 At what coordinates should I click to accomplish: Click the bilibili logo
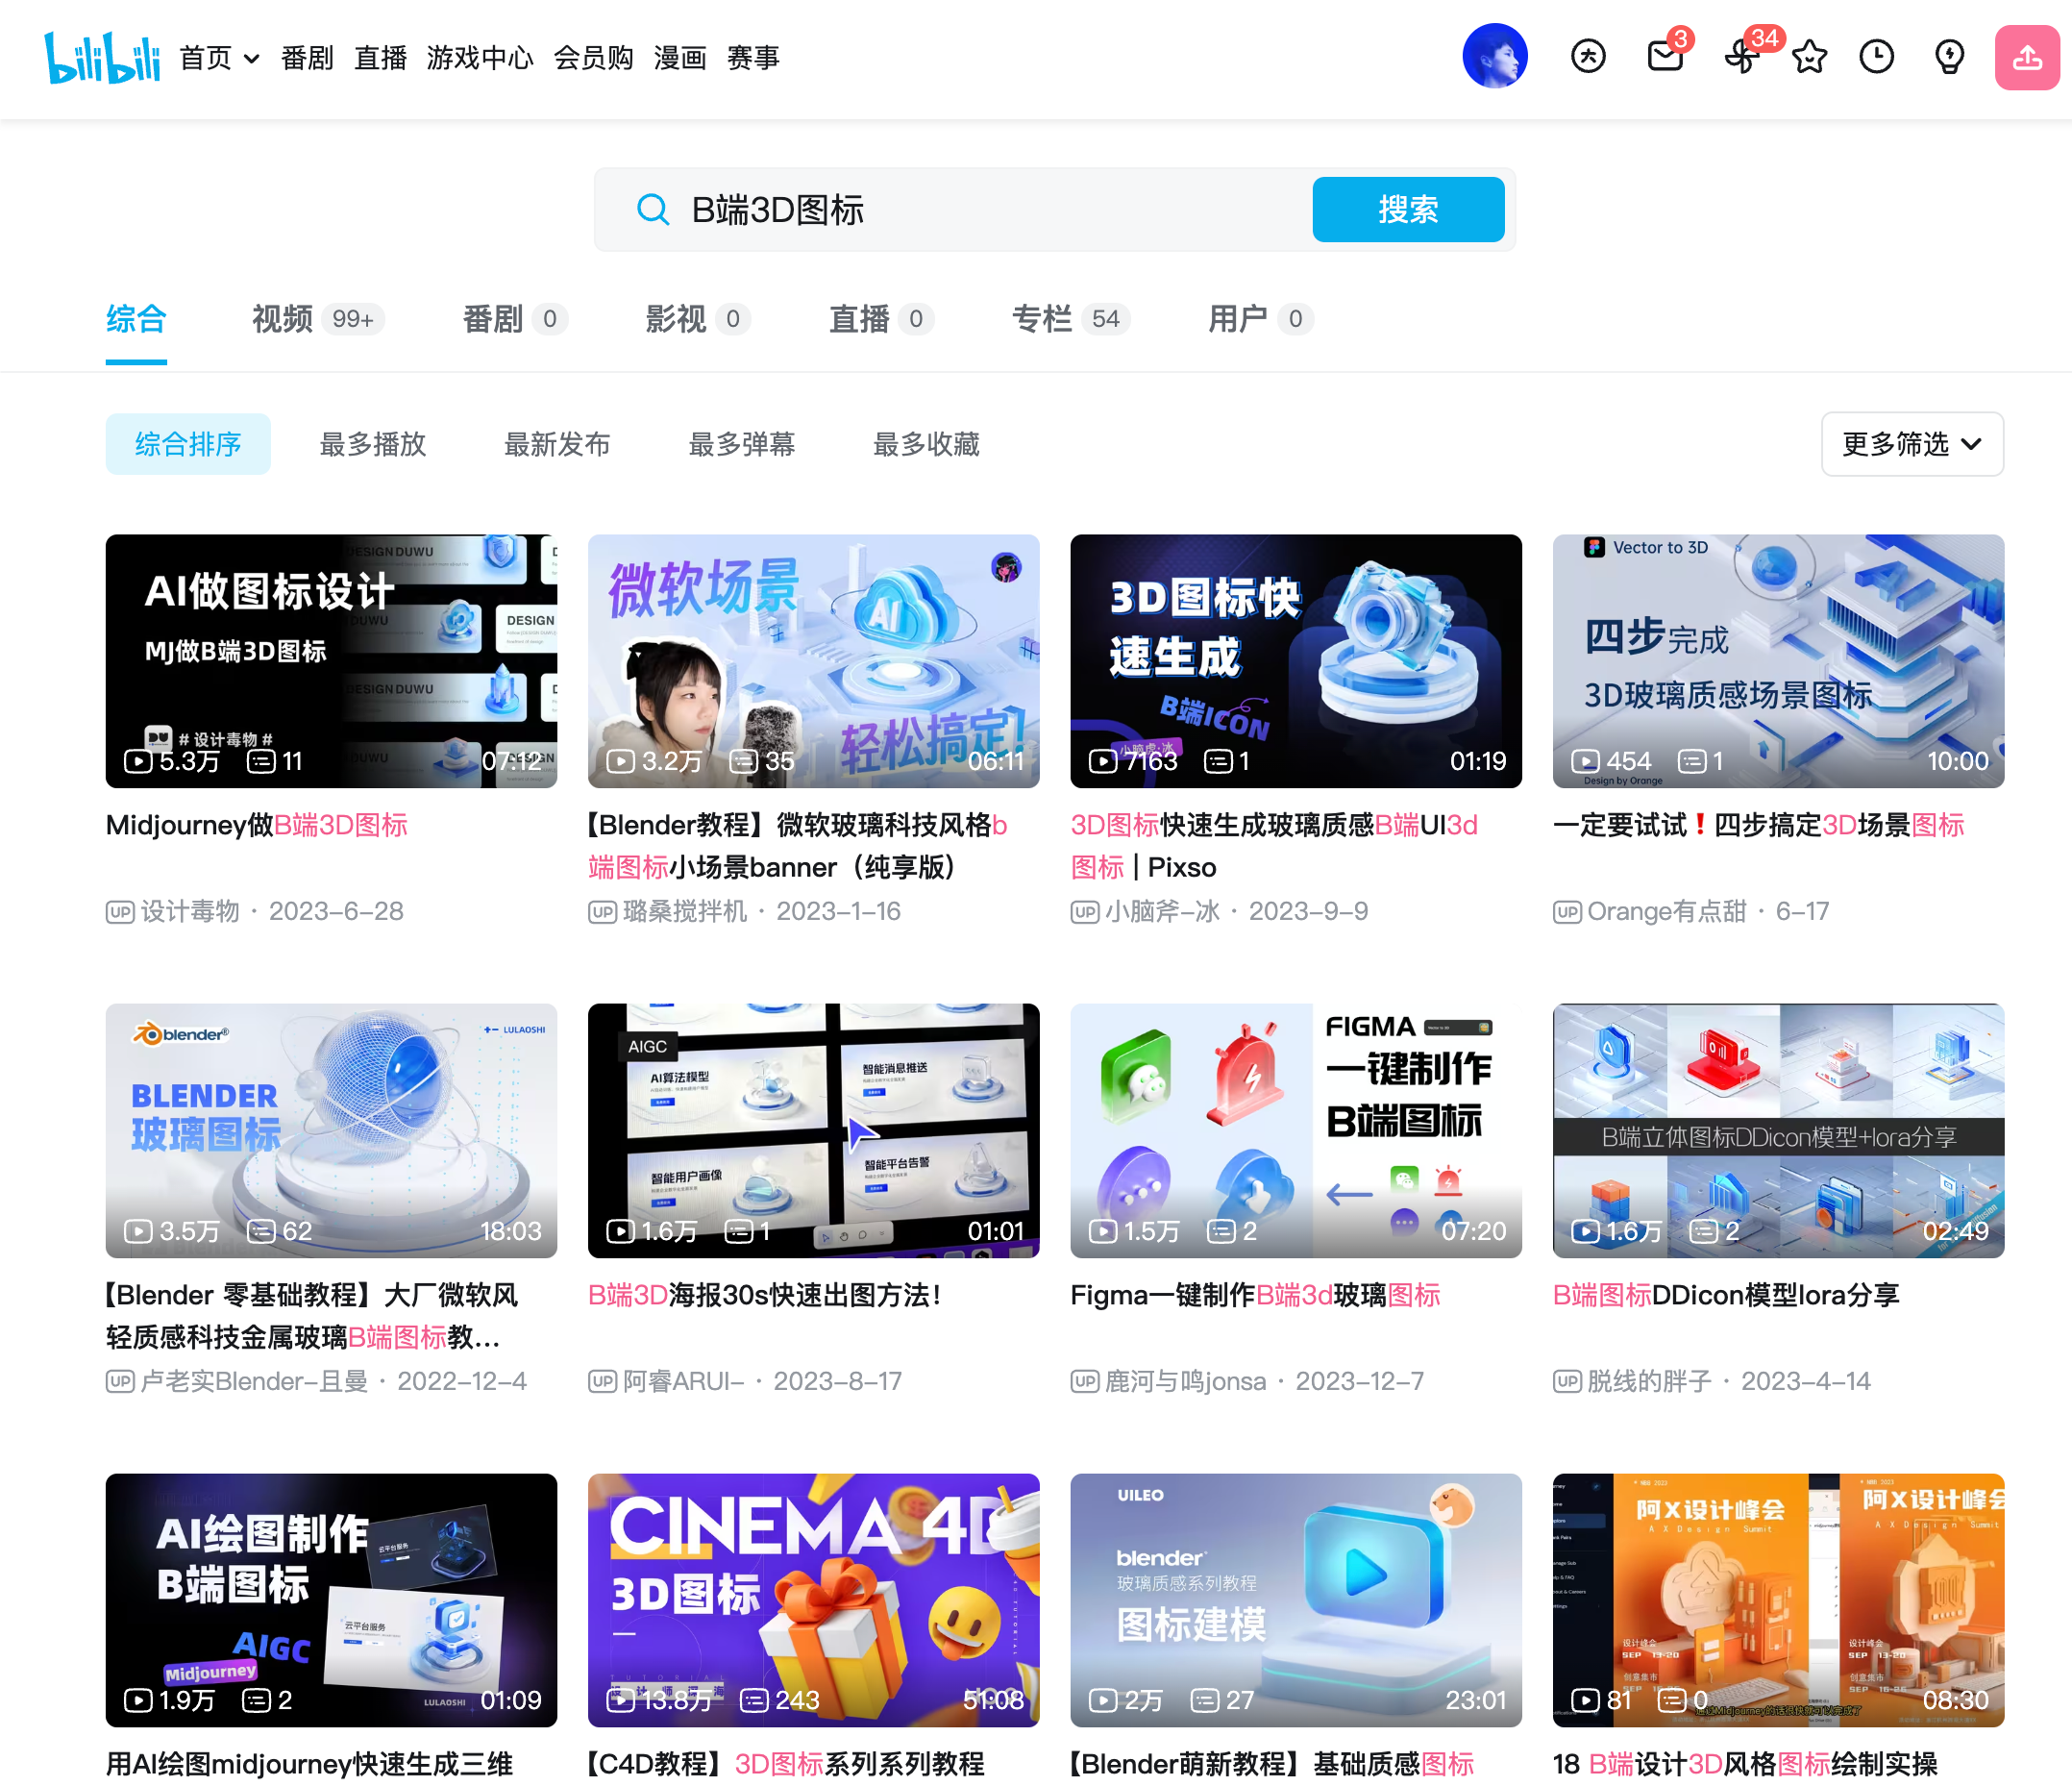[x=102, y=57]
